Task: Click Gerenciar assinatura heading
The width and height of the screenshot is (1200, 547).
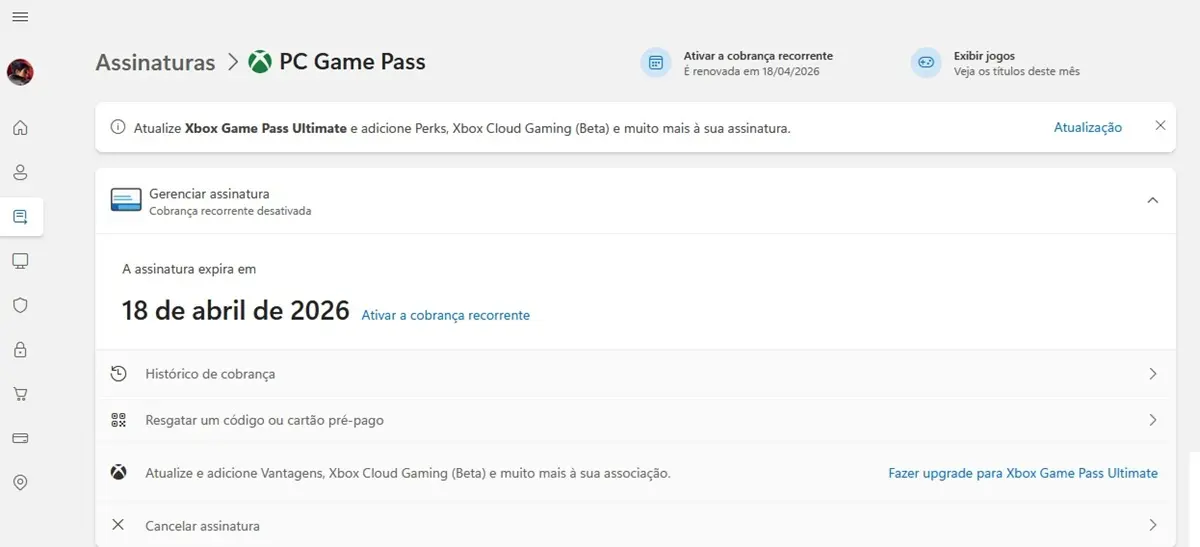Action: click(209, 193)
